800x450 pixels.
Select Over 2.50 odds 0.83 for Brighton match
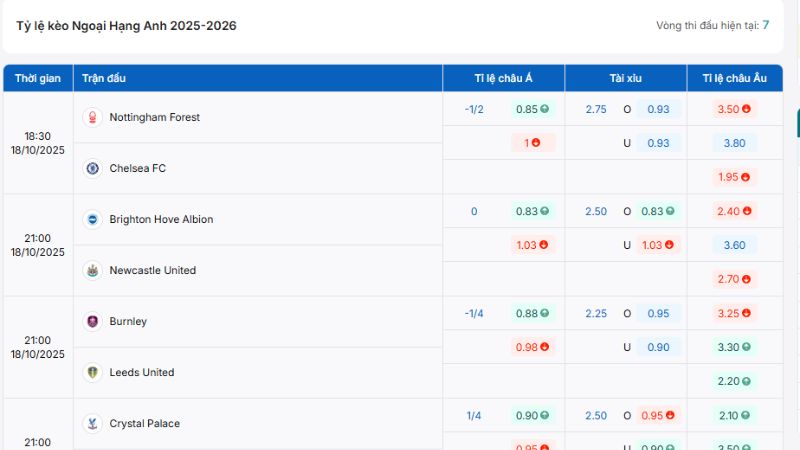coord(657,211)
